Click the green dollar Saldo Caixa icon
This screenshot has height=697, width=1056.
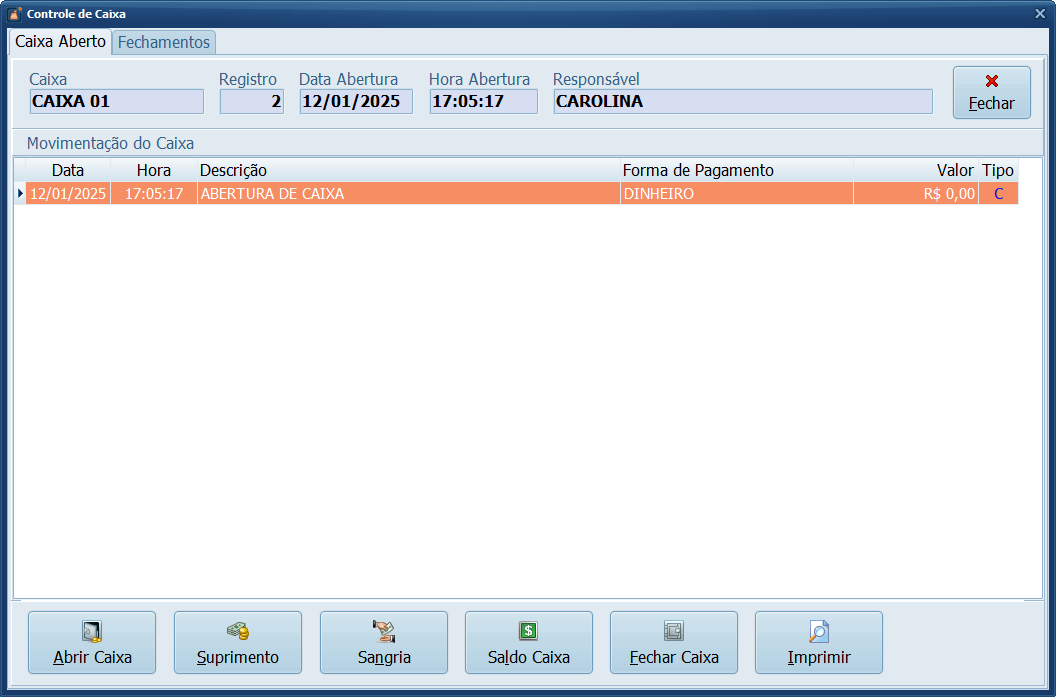(529, 631)
